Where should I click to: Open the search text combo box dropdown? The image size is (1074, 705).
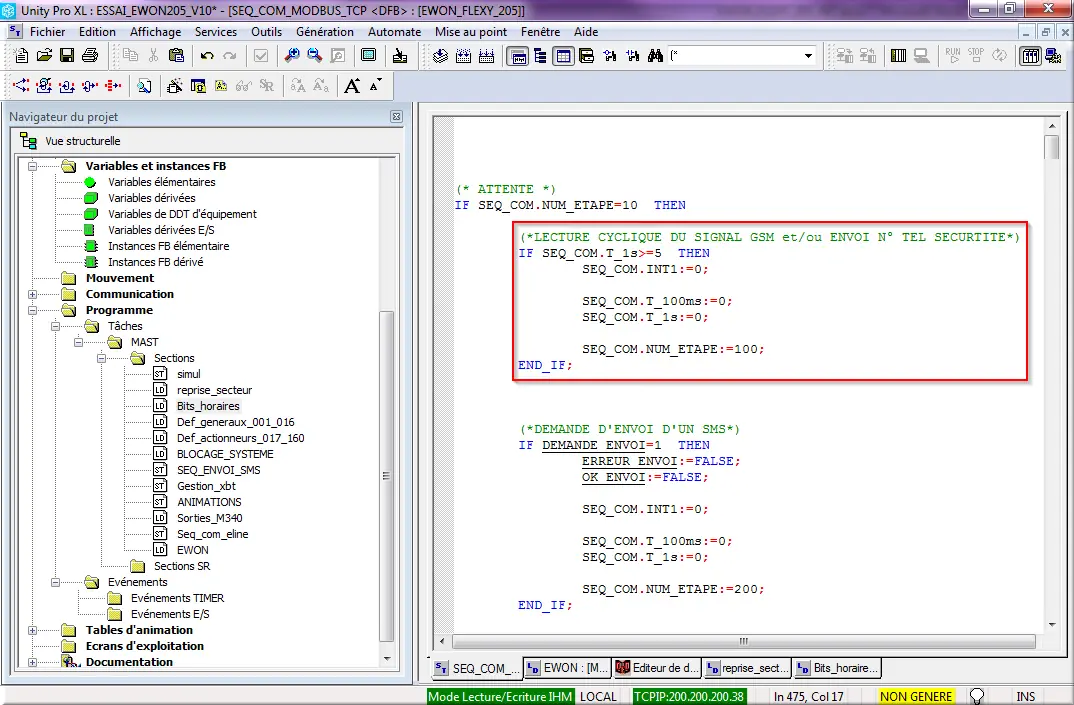pos(808,56)
